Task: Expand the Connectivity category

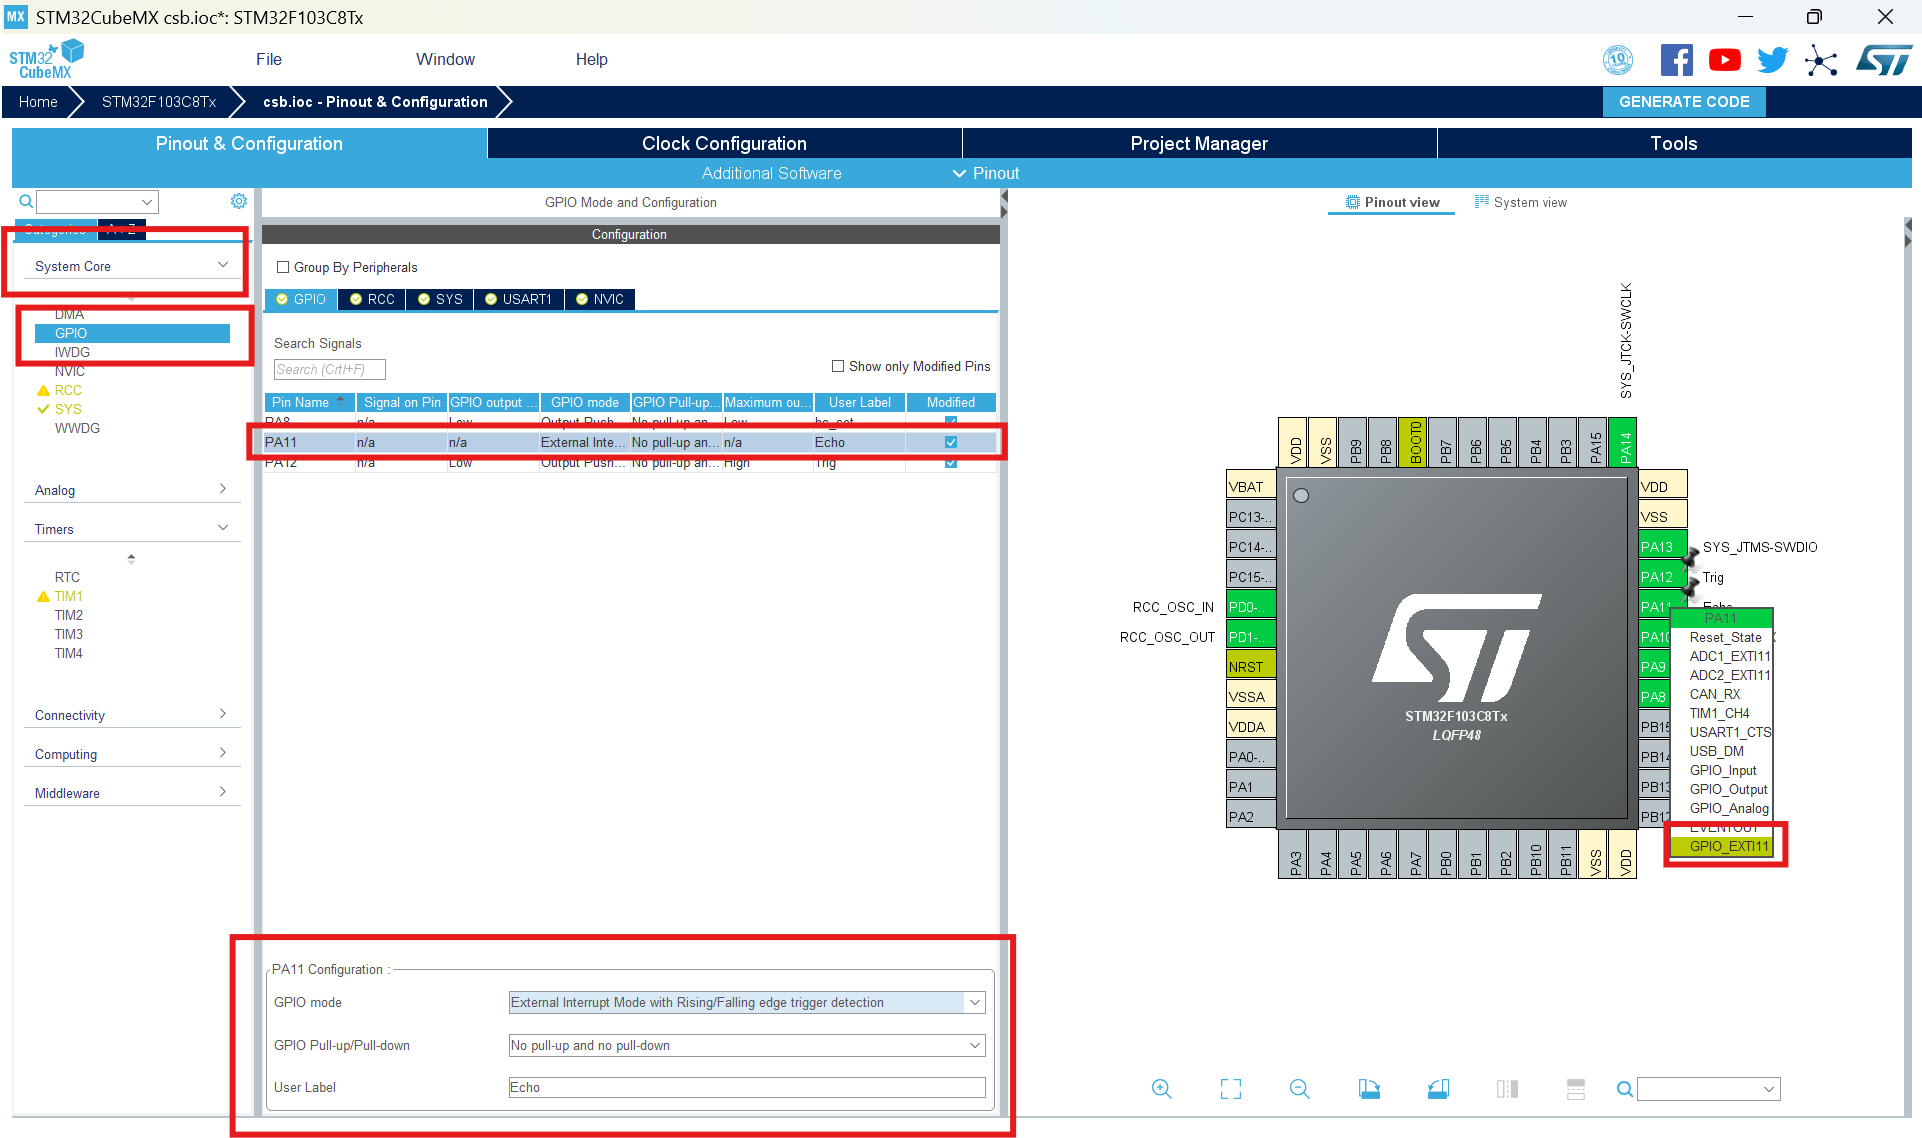Action: tap(130, 715)
